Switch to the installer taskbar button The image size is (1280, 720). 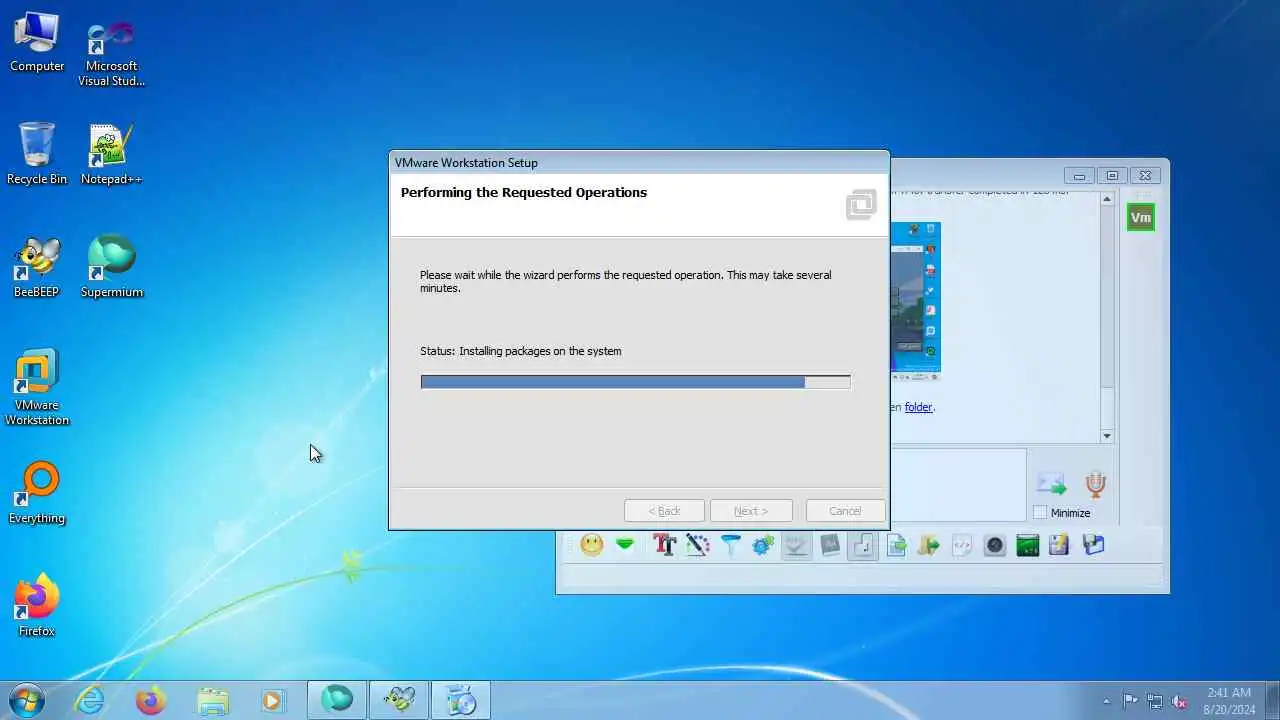click(x=461, y=700)
